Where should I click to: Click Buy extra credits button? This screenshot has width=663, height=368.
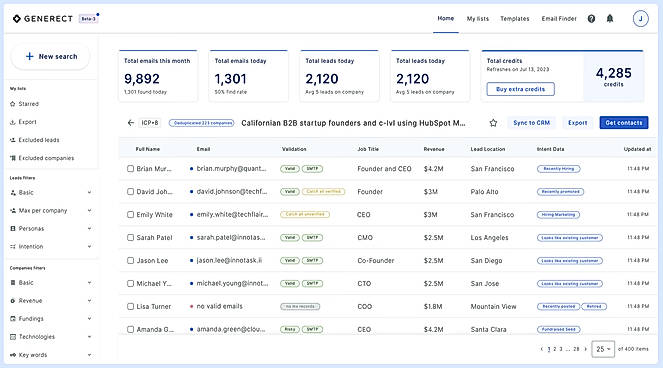coord(521,89)
